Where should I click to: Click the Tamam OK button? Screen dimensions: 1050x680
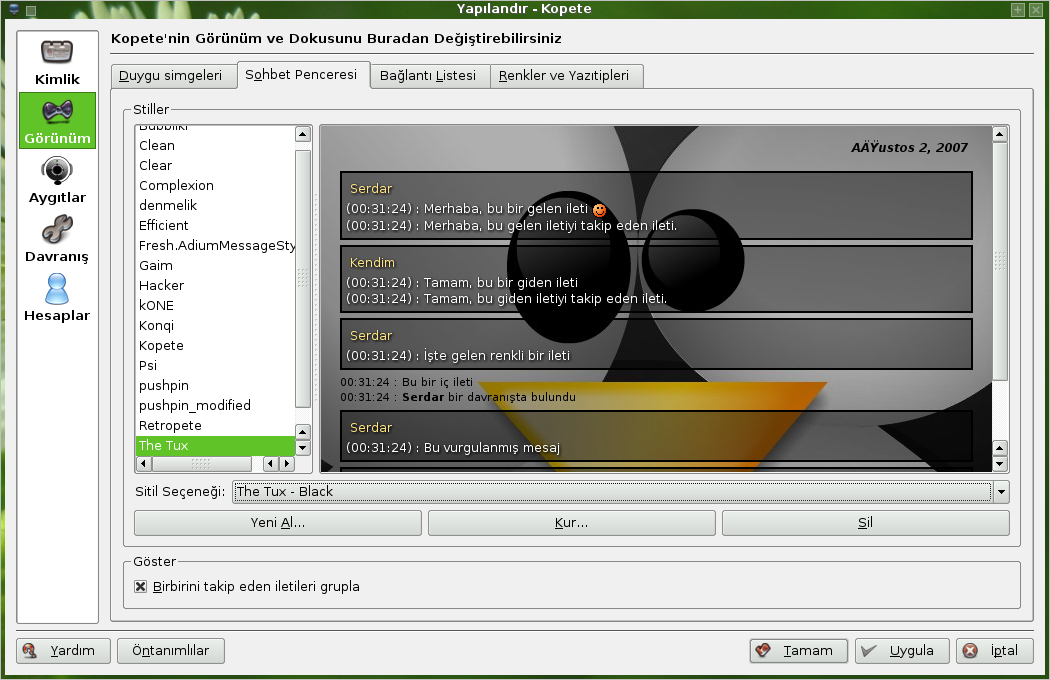pos(799,651)
